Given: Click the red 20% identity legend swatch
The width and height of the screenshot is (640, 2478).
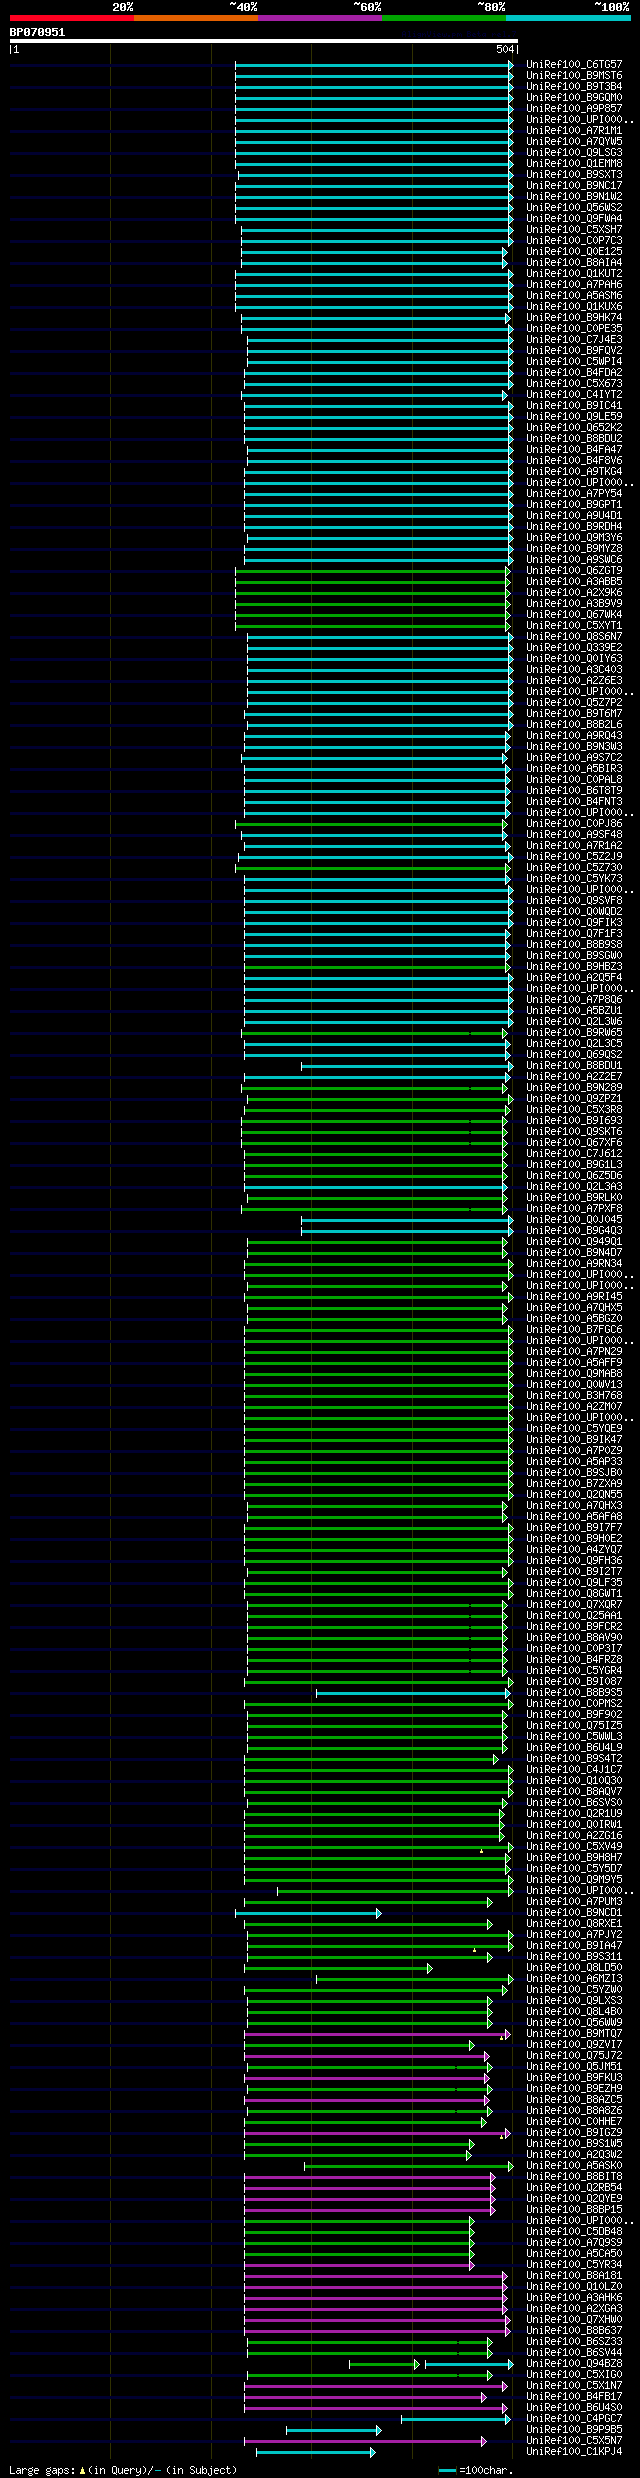Looking at the screenshot, I should [72, 18].
